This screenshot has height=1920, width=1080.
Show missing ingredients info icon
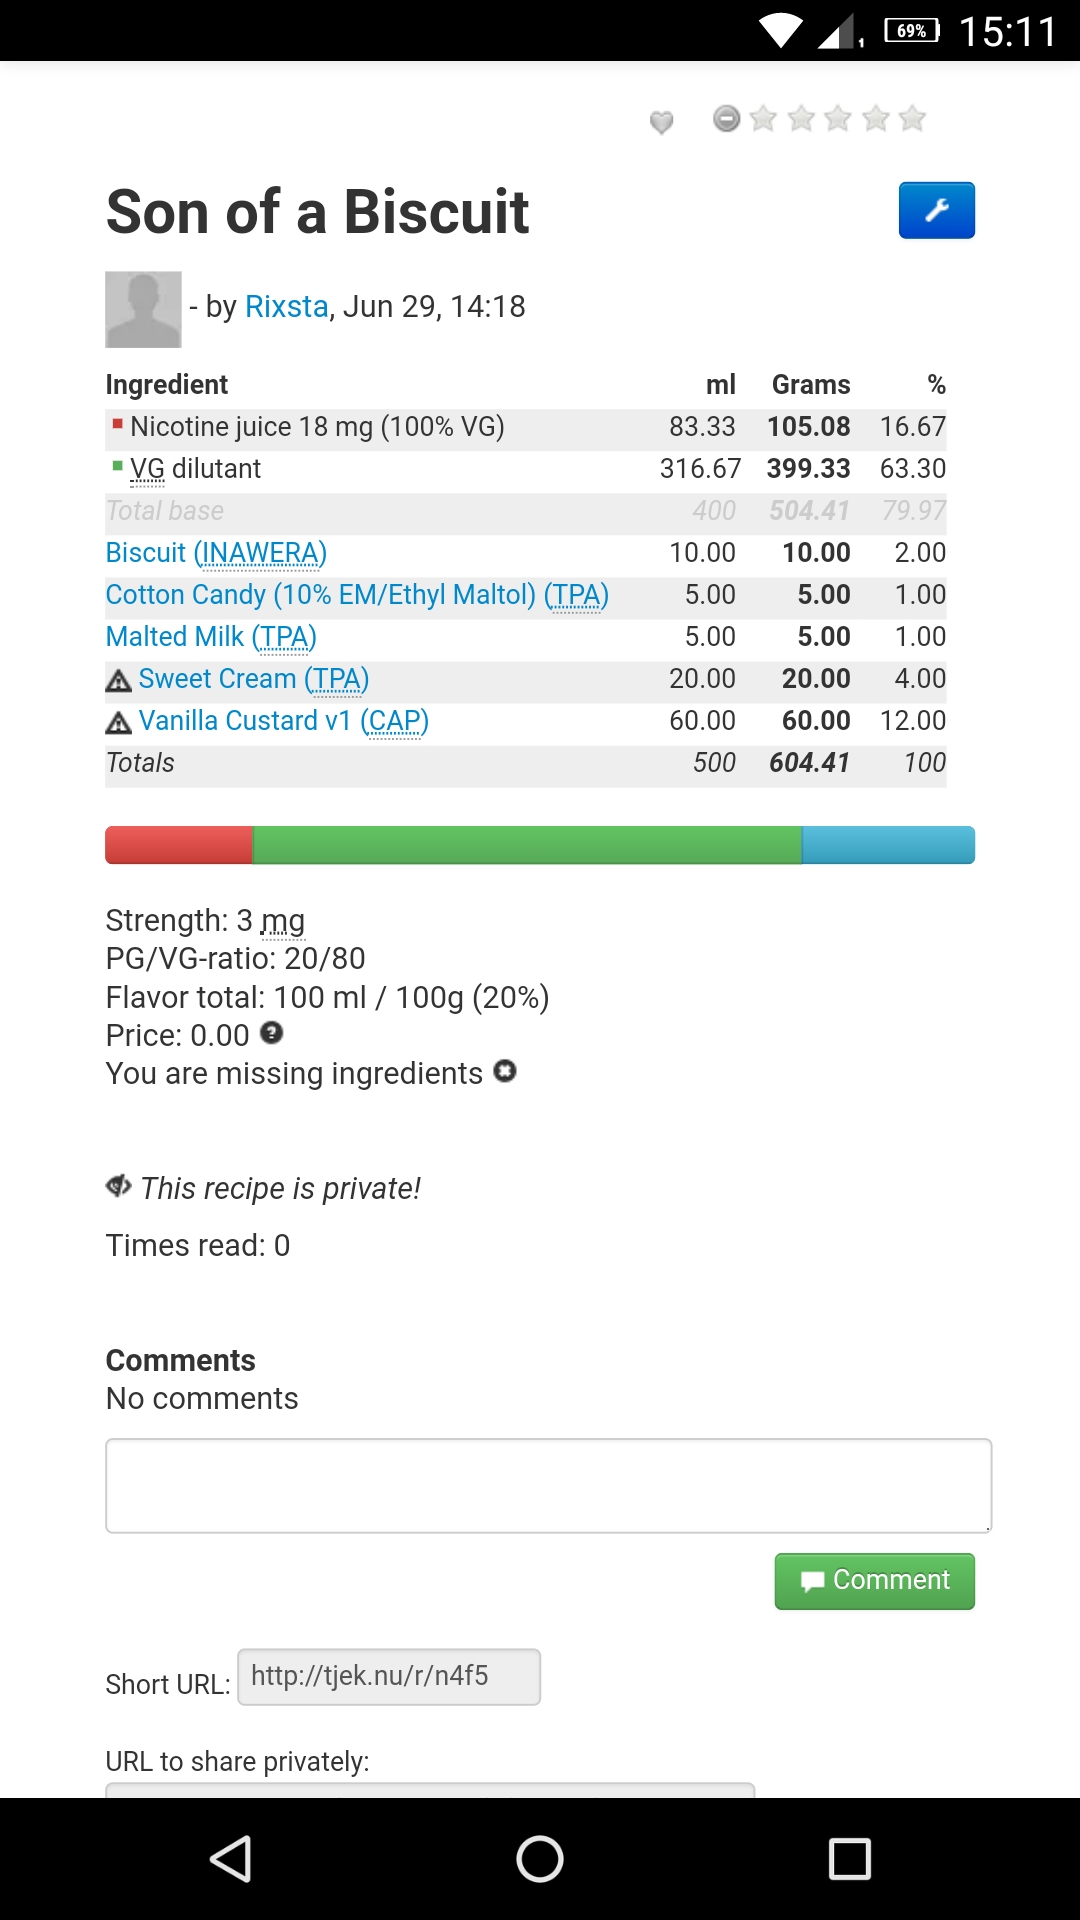(506, 1071)
